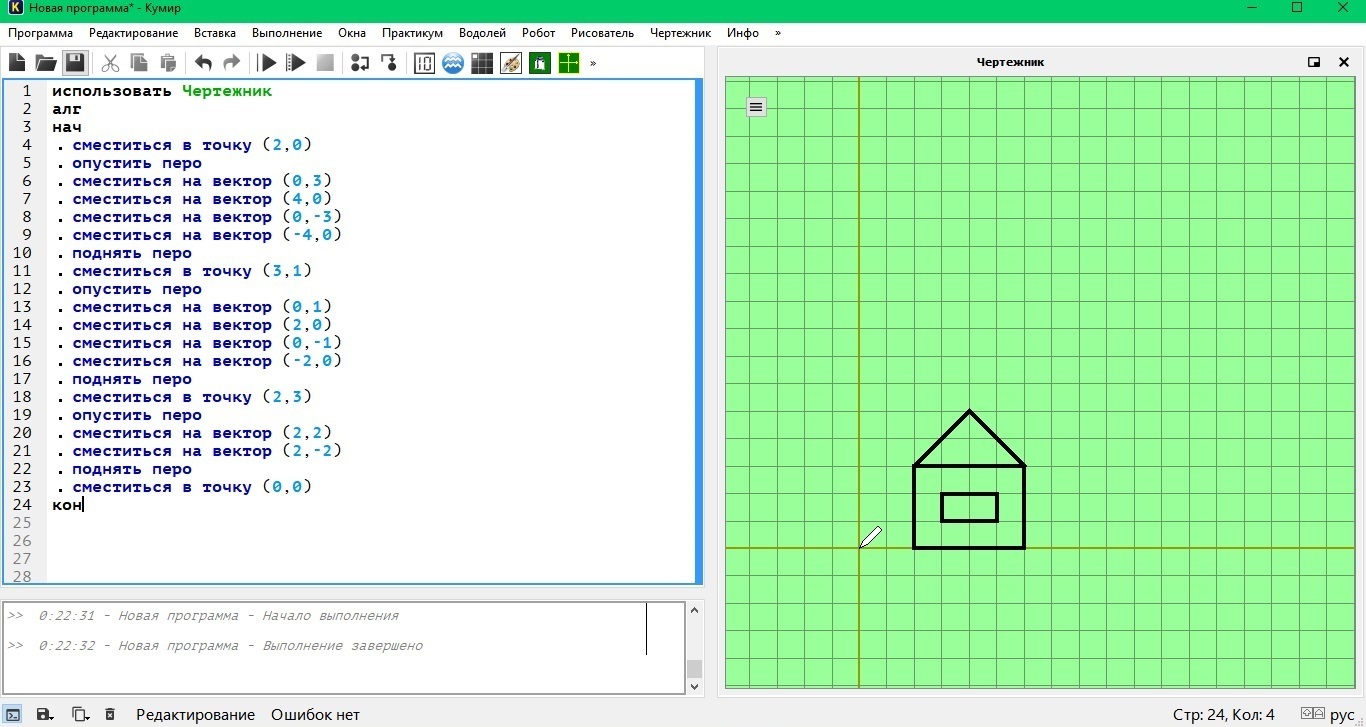The height and width of the screenshot is (727, 1366).
Task: Open the copy console output dropdown
Action: (80, 714)
